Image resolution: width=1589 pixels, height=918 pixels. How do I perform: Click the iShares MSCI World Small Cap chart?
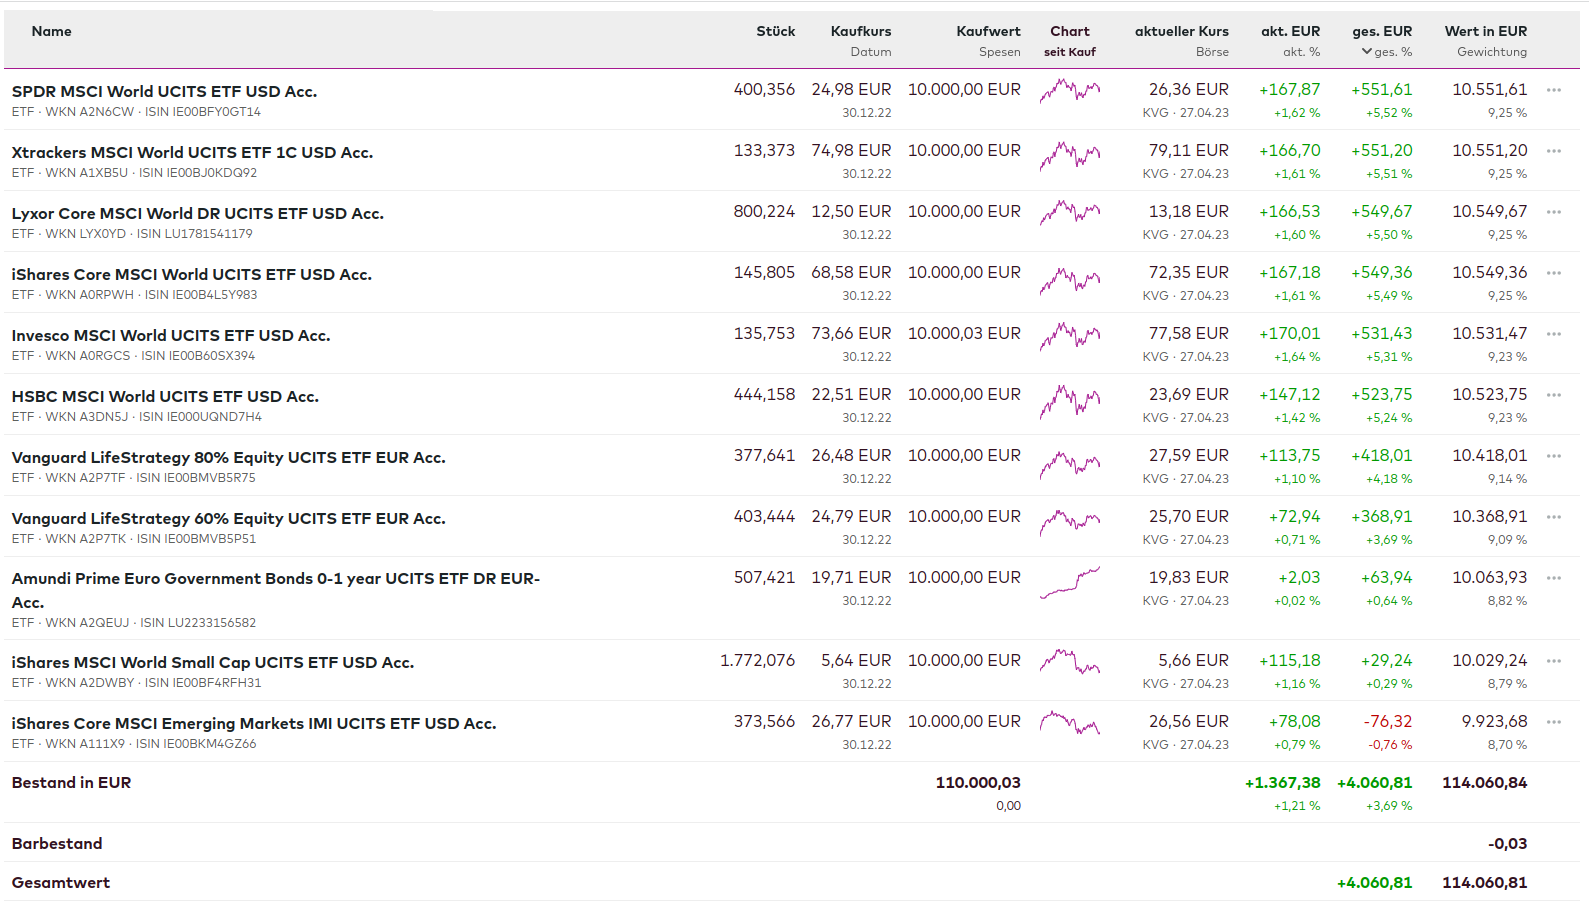(x=1069, y=662)
